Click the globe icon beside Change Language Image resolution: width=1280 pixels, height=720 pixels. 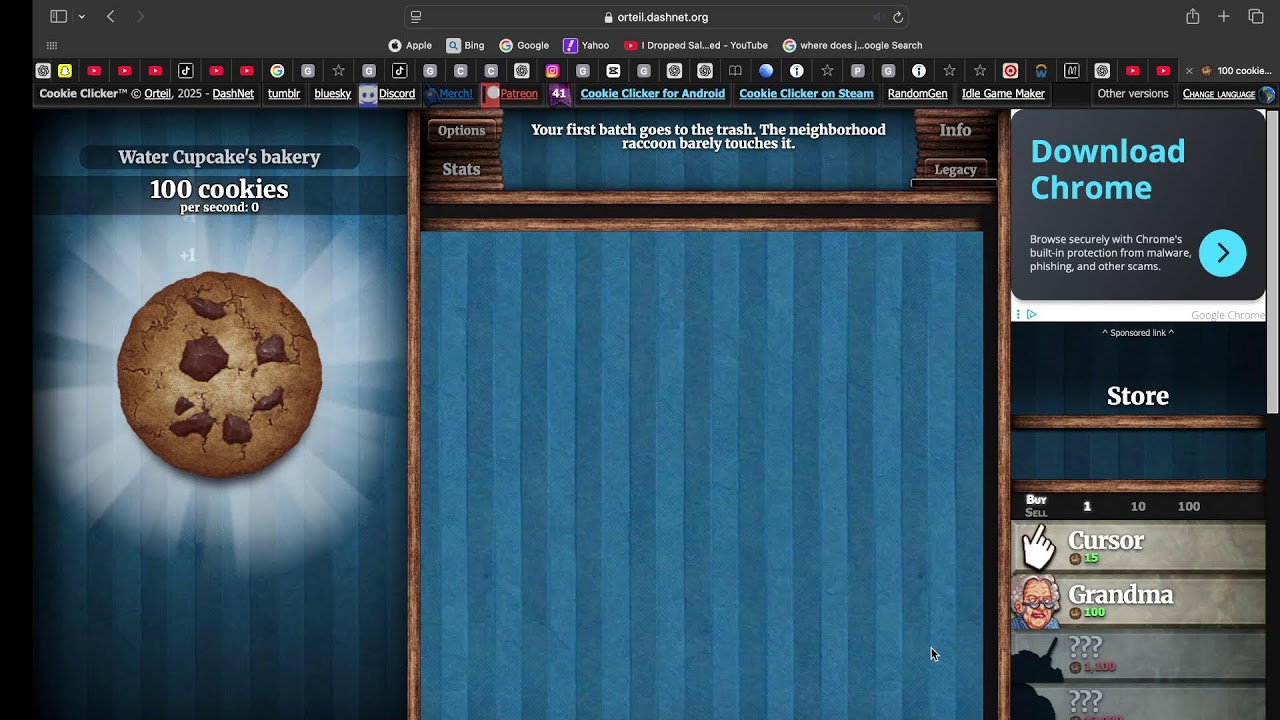pyautogui.click(x=1267, y=94)
